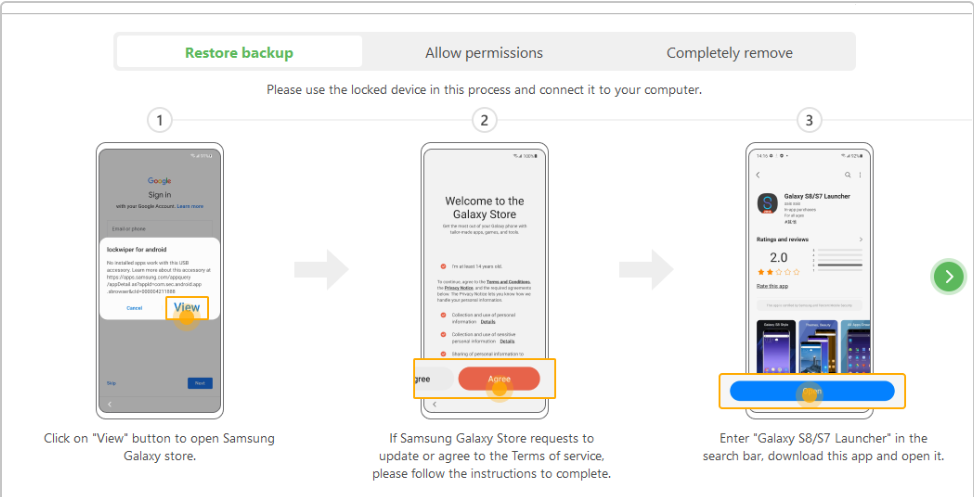Image resolution: width=974 pixels, height=497 pixels.
Task: Click Cancel in the lockwiper dialog
Action: click(x=134, y=308)
